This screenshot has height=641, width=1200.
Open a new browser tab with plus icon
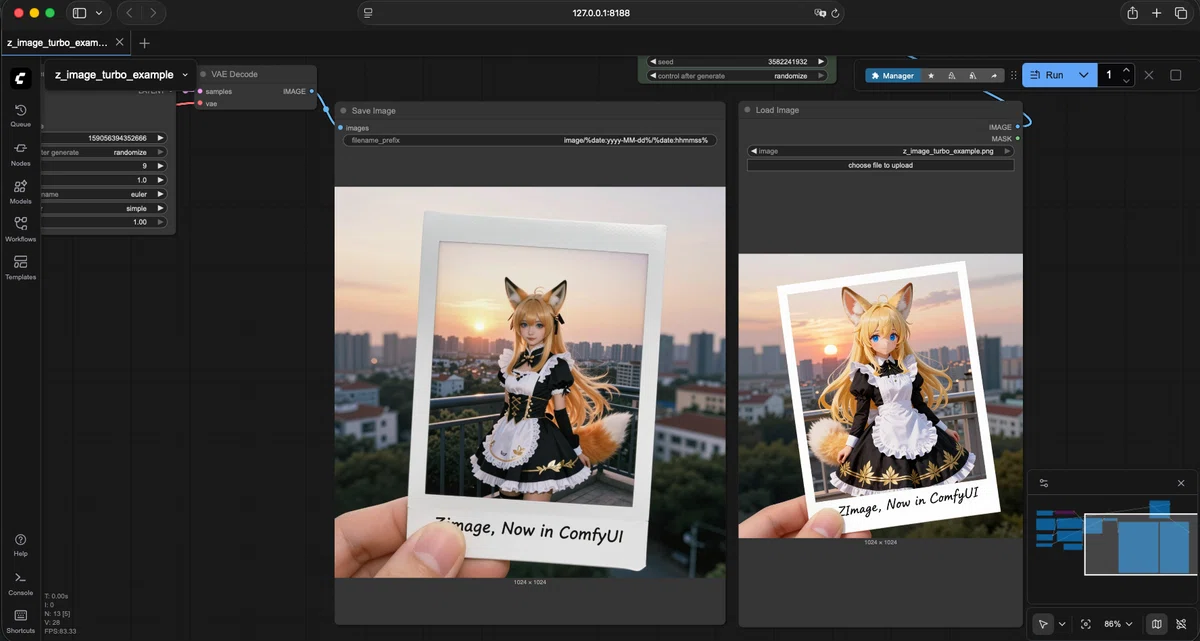click(x=1156, y=13)
